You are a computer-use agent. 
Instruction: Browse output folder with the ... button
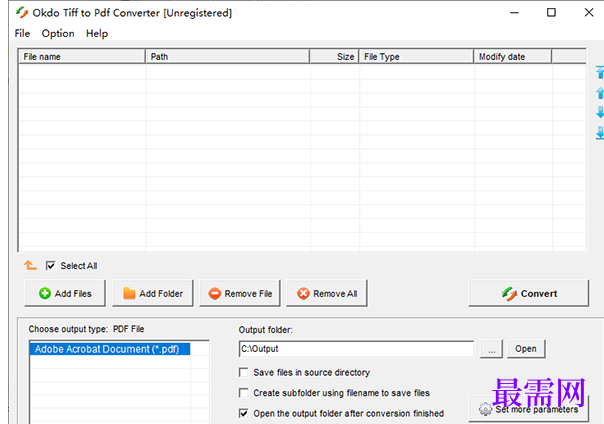click(x=491, y=349)
